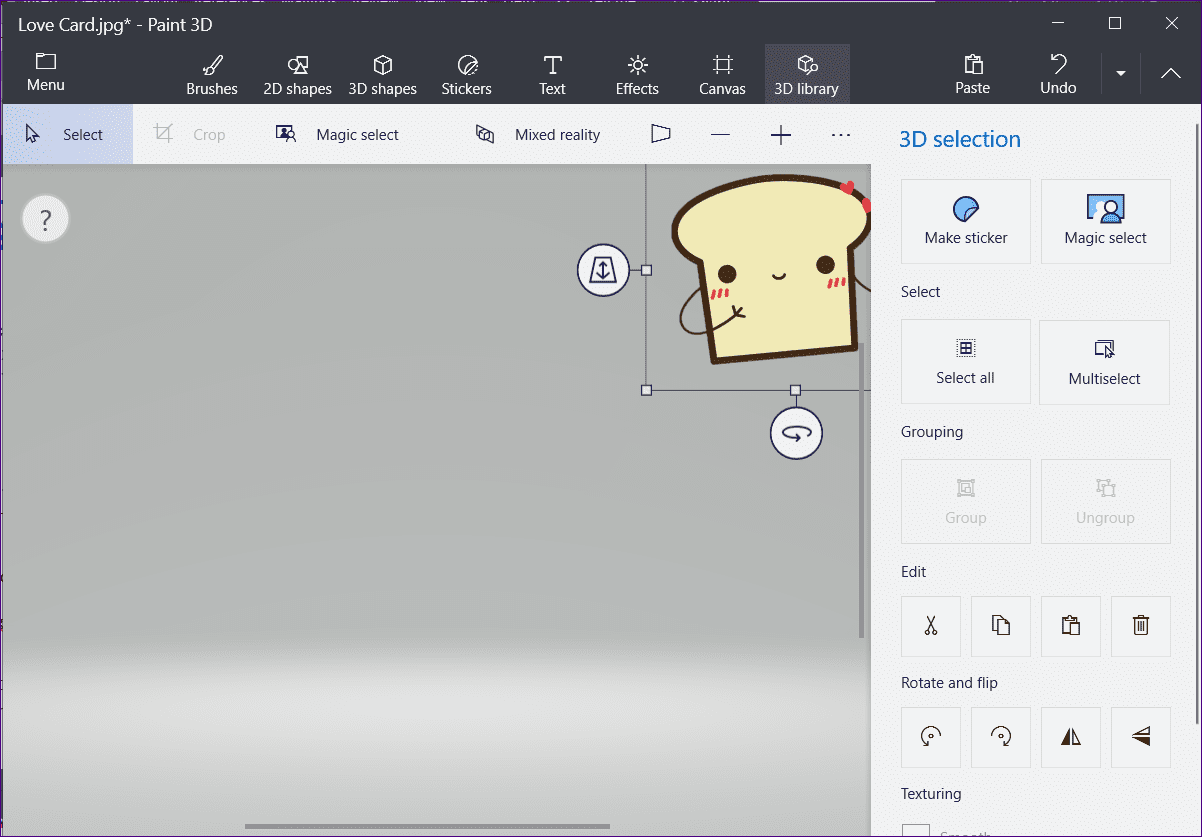
Task: Select the Brushes tool
Action: (212, 75)
